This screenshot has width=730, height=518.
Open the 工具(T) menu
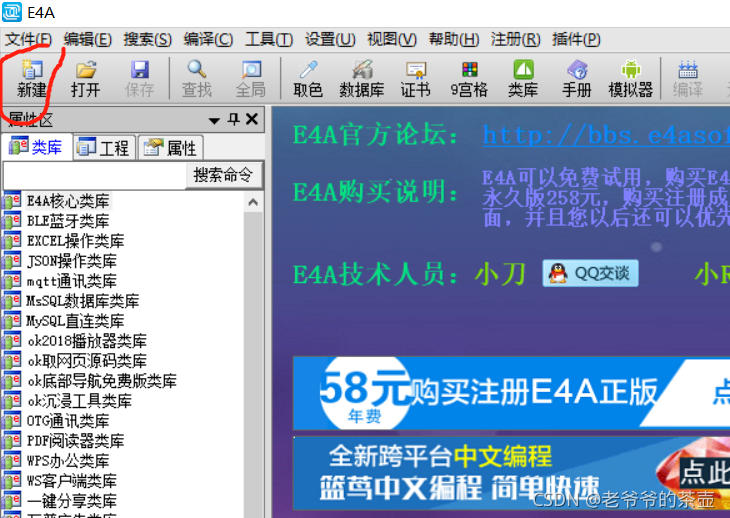tap(269, 39)
